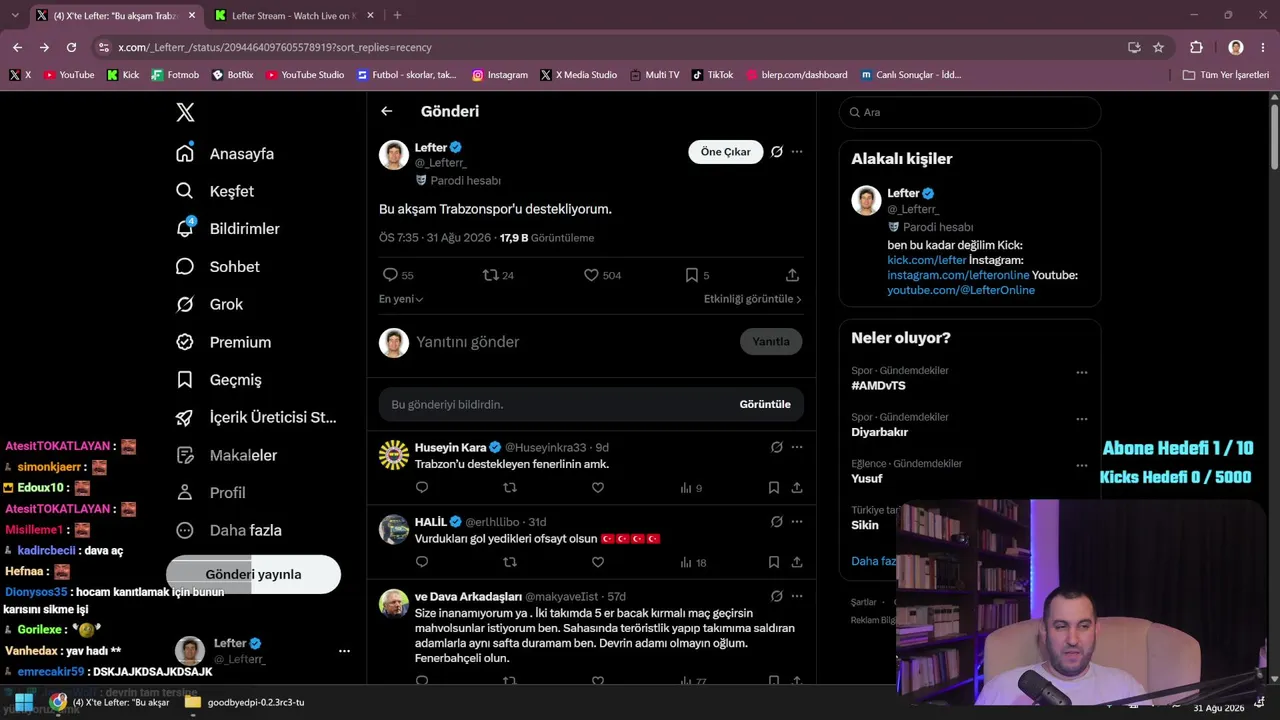Open the Fotmob bookmark
Image resolution: width=1280 pixels, height=720 pixels.
tap(175, 75)
